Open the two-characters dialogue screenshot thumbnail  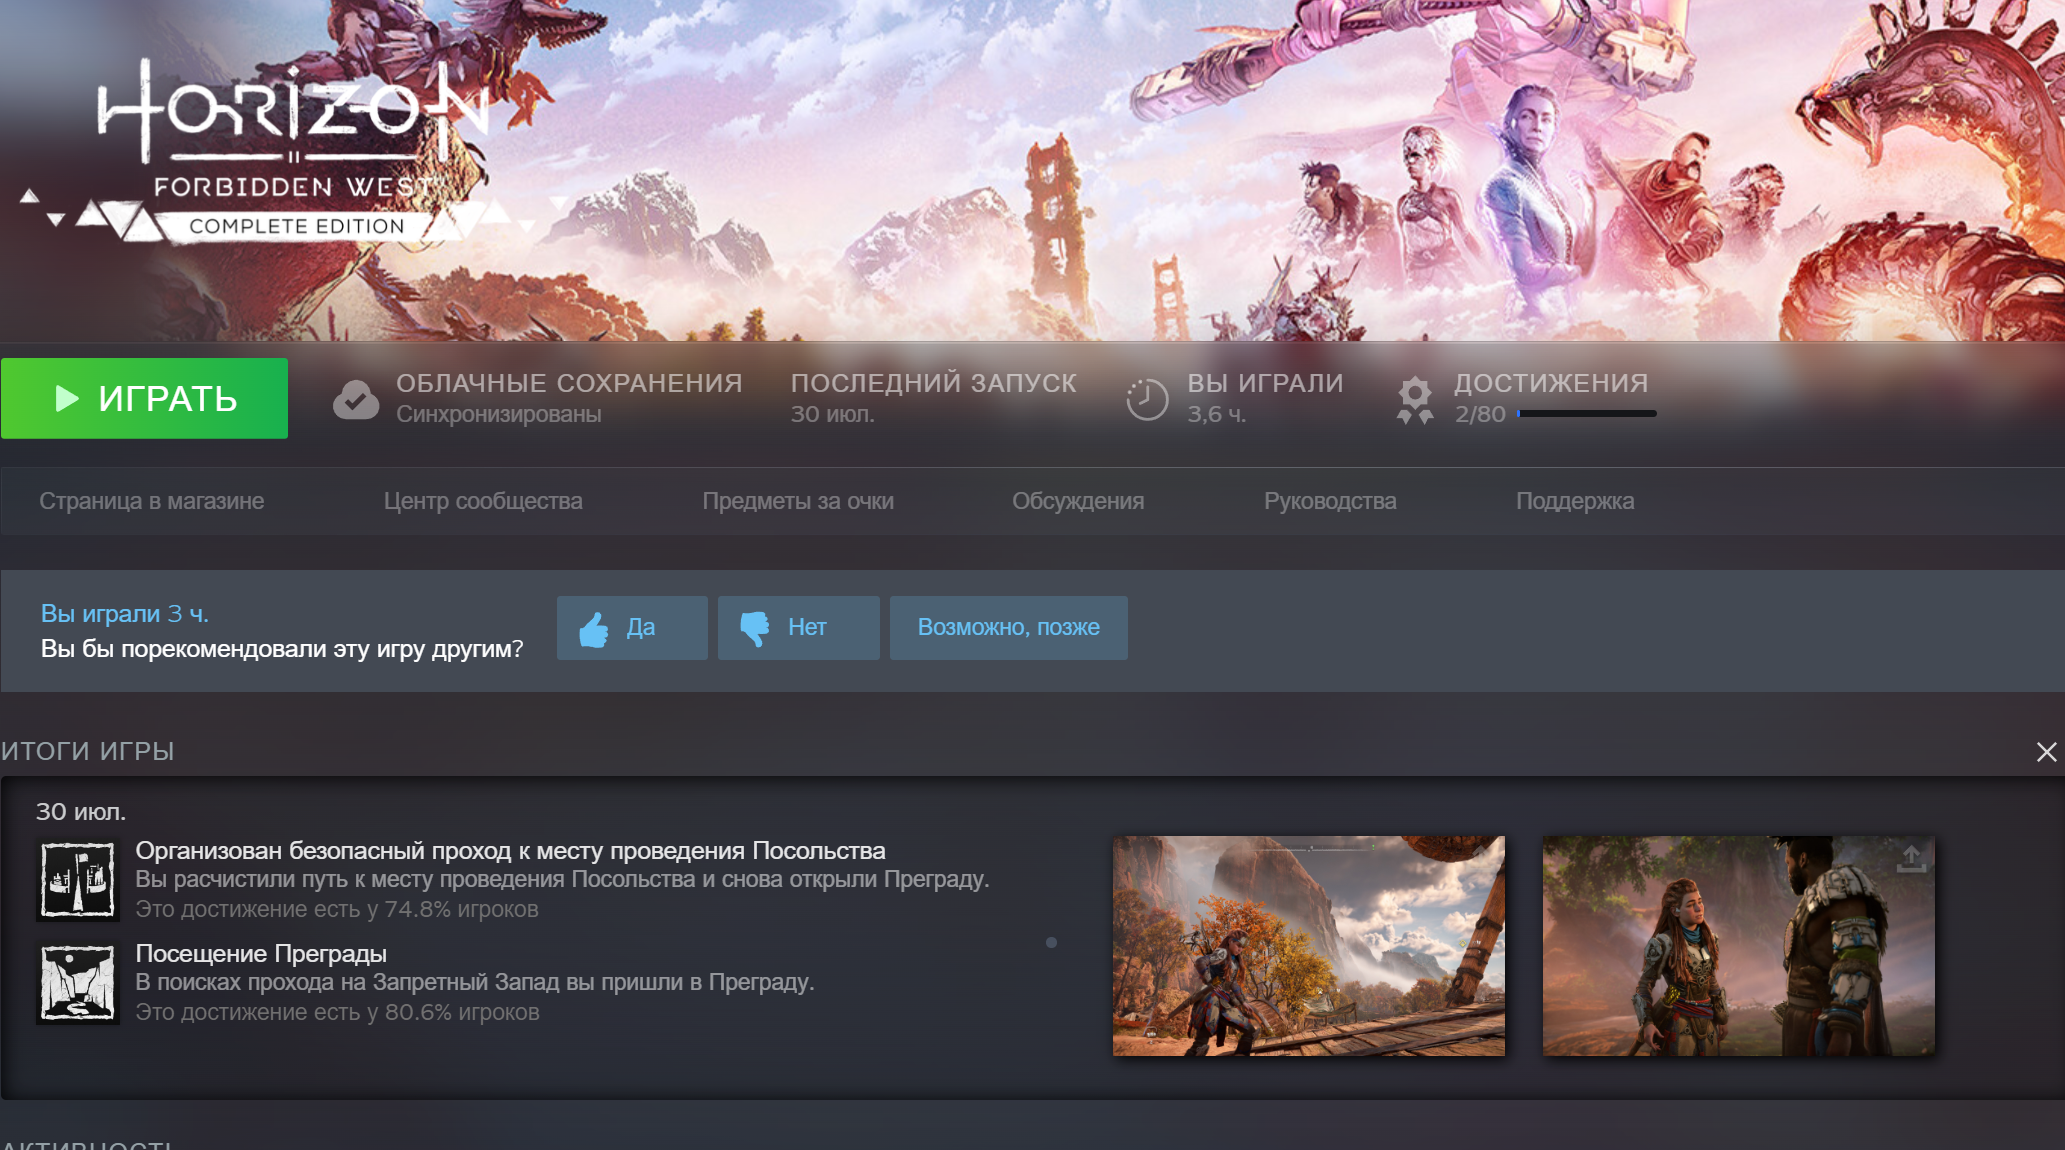tap(1739, 946)
